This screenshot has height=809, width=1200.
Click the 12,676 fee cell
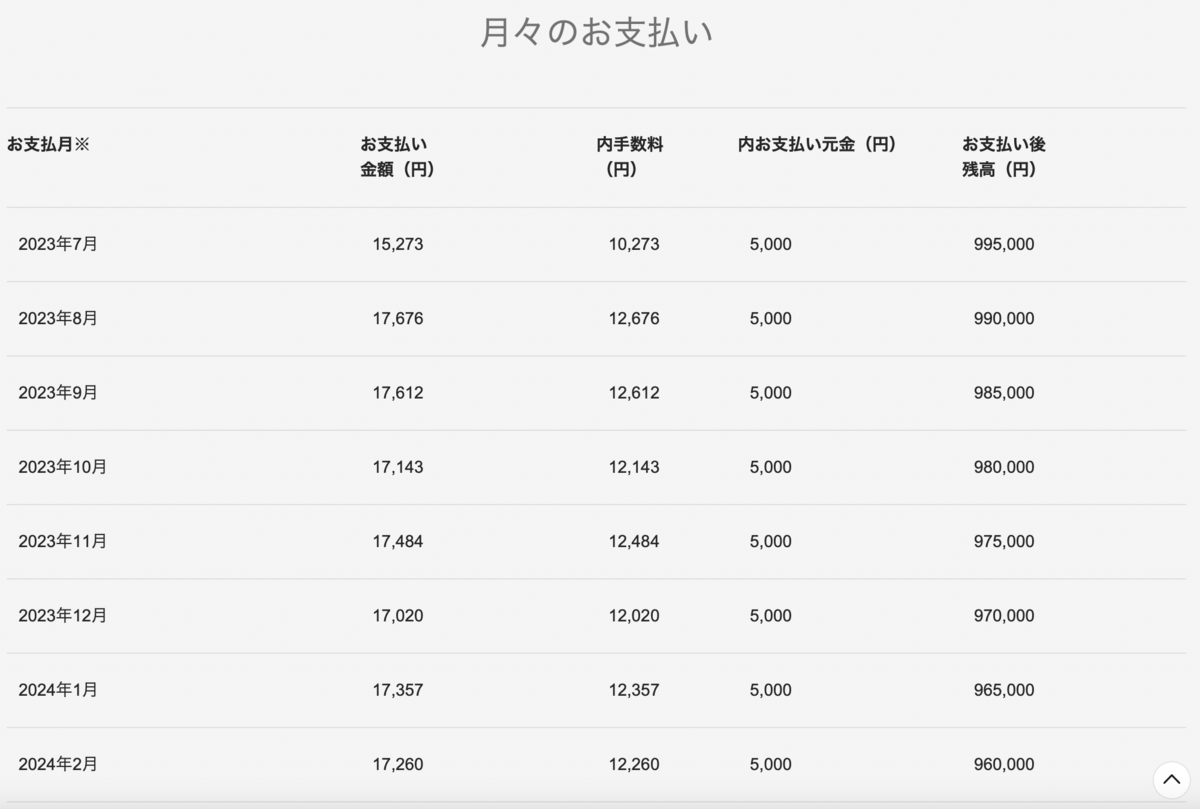click(634, 319)
